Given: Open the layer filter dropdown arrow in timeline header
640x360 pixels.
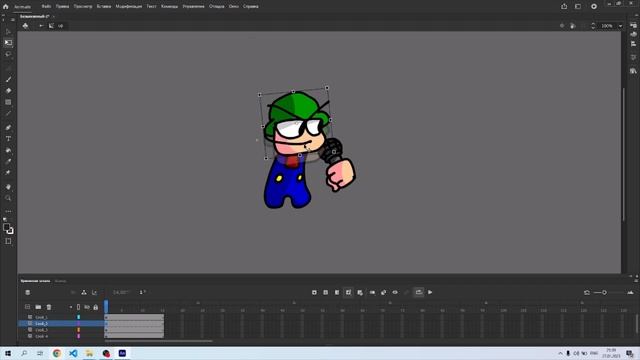Looking at the screenshot, I should pyautogui.click(x=71, y=307).
